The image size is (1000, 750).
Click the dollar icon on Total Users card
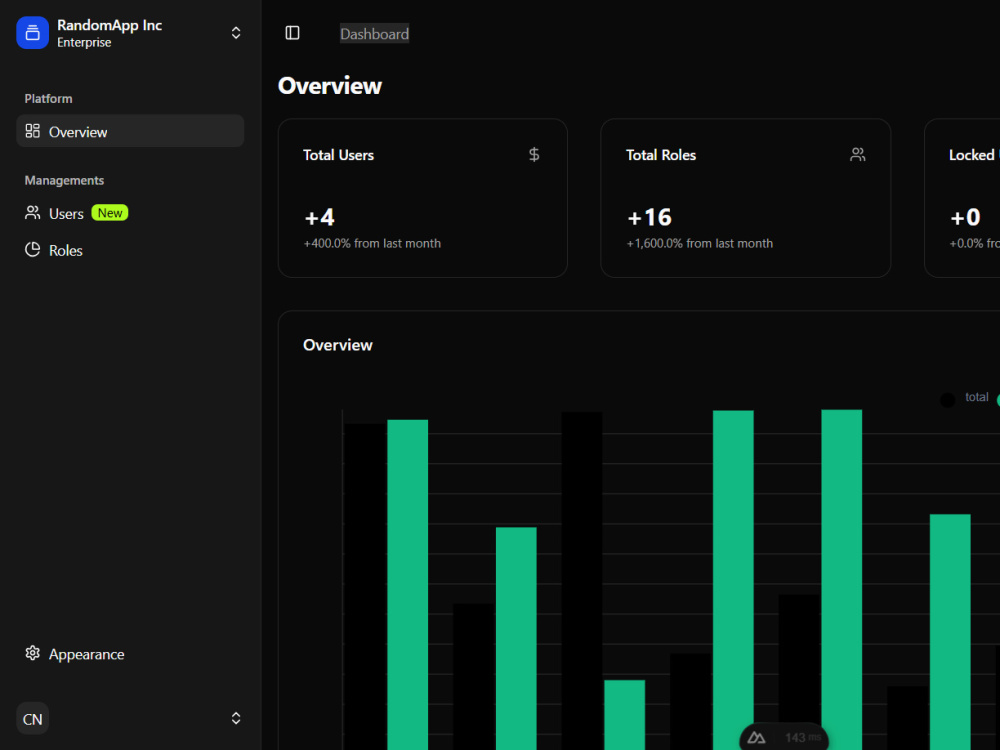tap(534, 154)
